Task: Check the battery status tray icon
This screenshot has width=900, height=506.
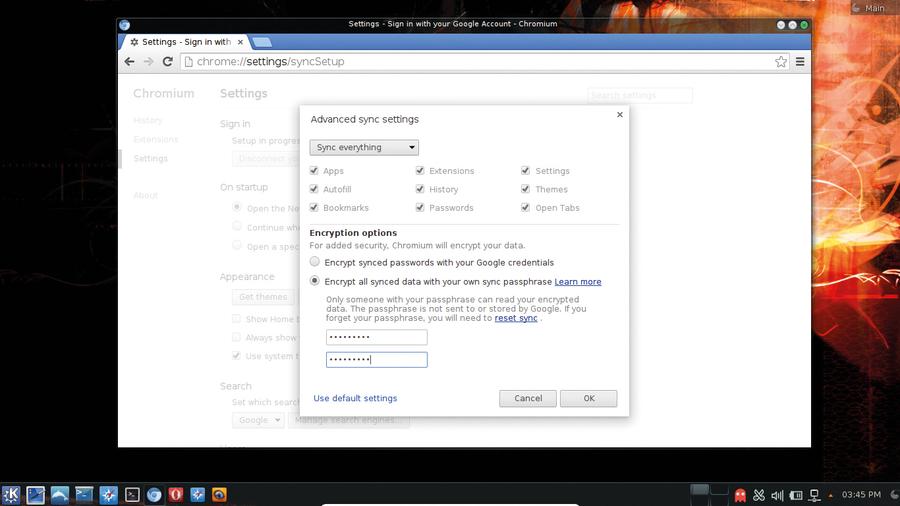Action: pos(796,495)
